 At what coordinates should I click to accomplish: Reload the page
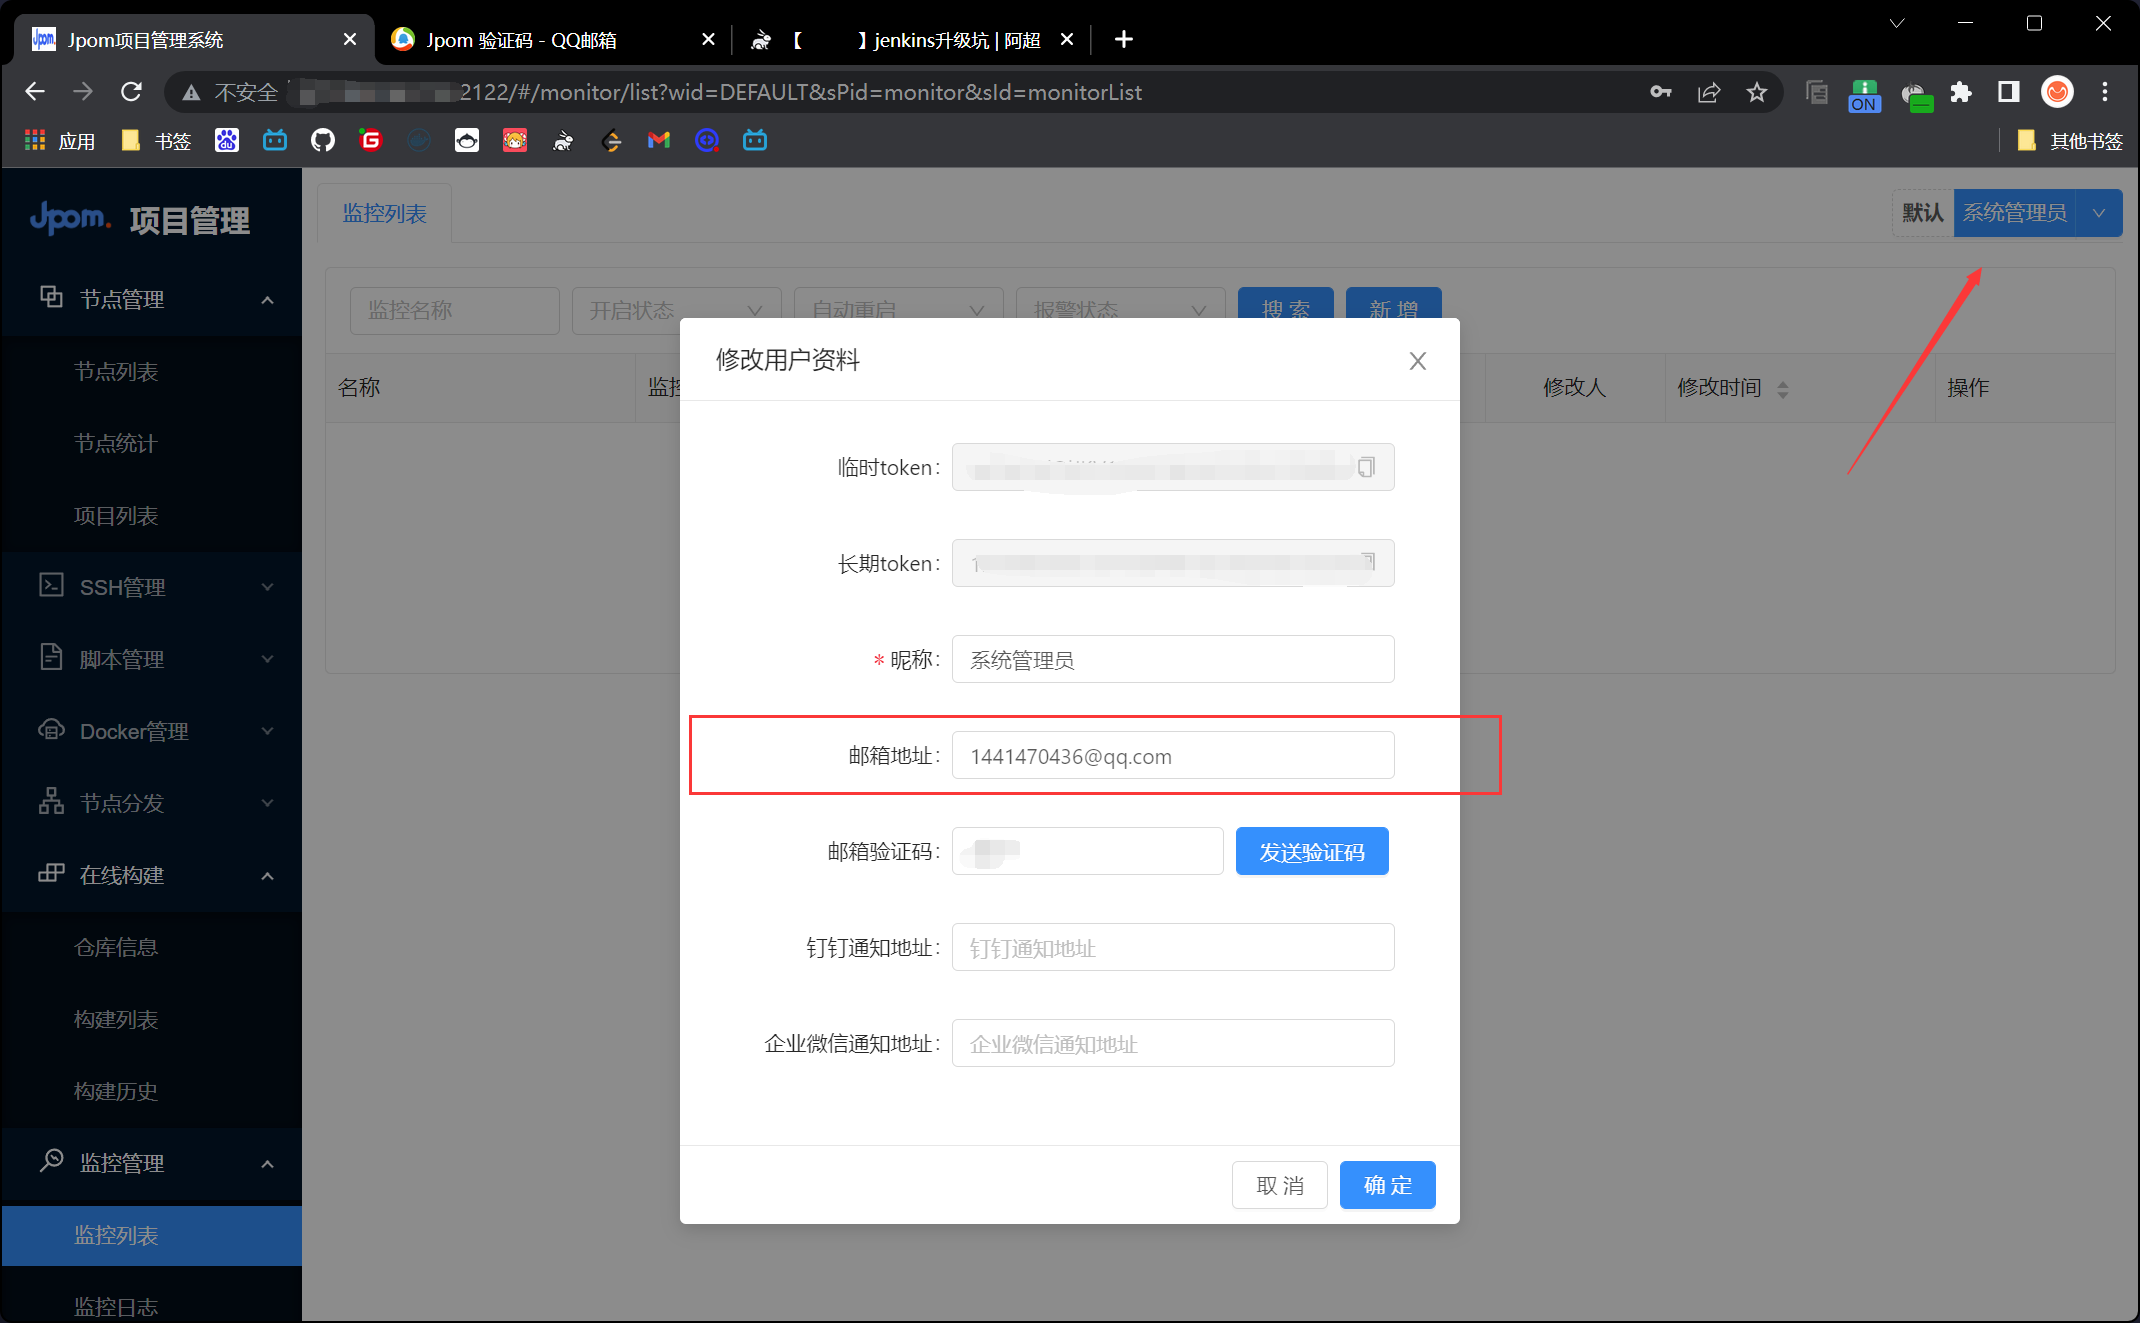coord(131,92)
